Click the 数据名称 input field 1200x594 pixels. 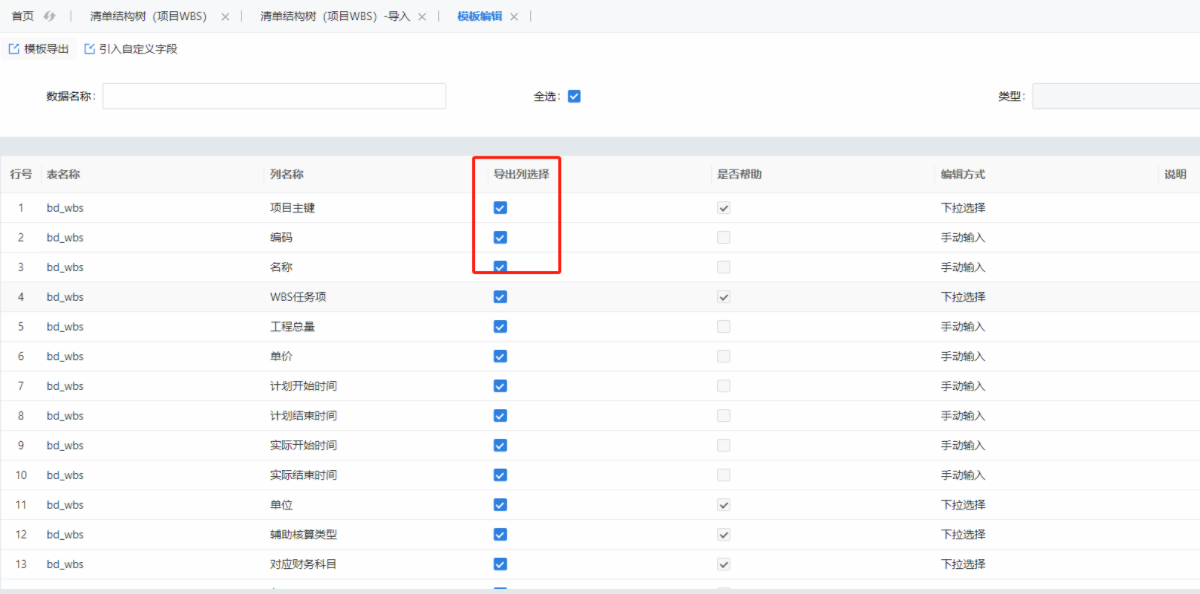tap(274, 96)
